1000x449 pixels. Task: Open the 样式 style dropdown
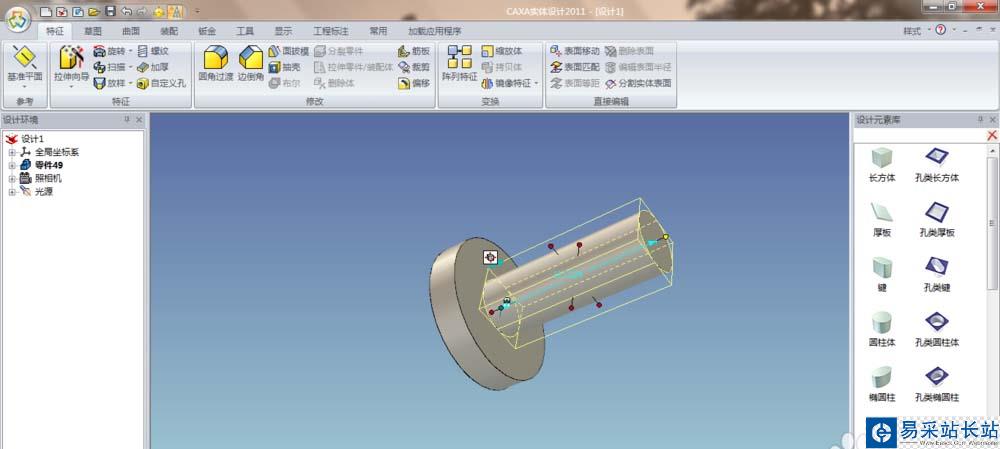coord(916,31)
